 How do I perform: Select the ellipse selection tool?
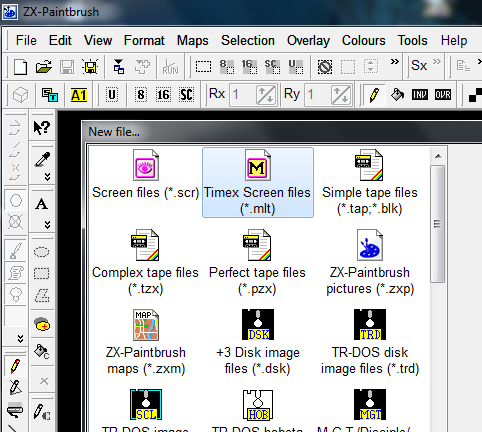click(42, 252)
